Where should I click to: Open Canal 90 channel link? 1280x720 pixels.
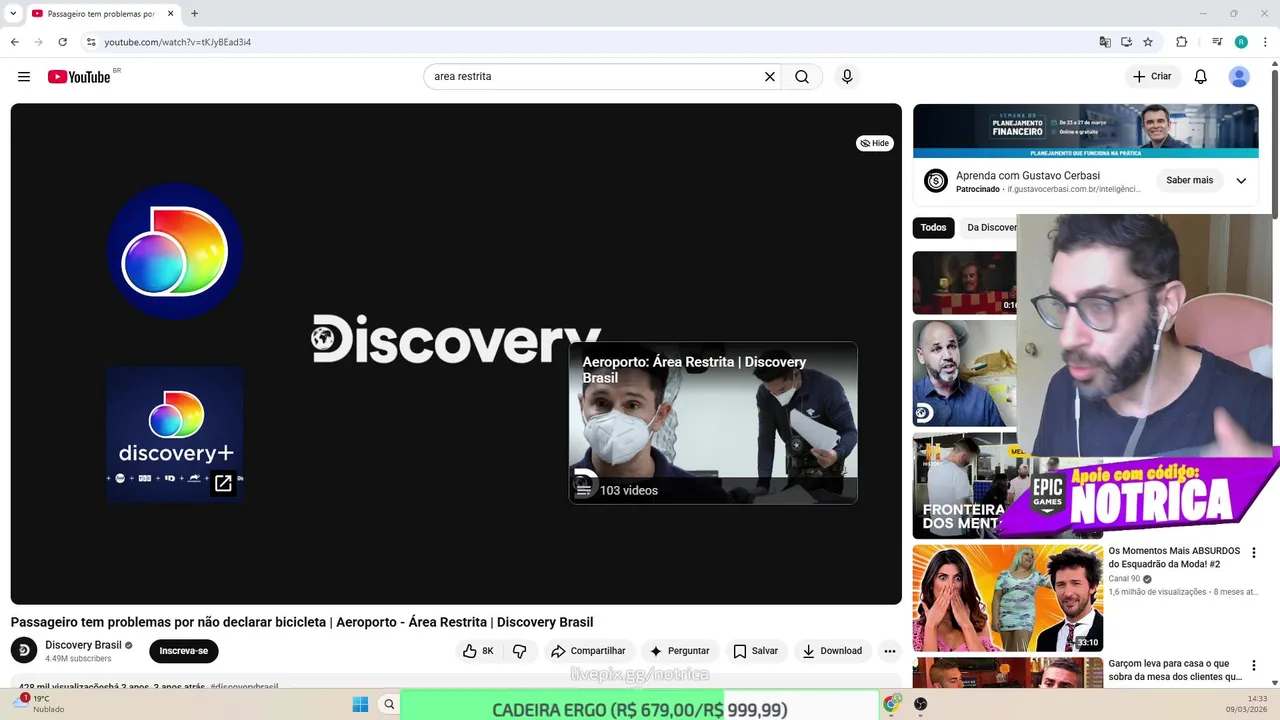[1125, 579]
